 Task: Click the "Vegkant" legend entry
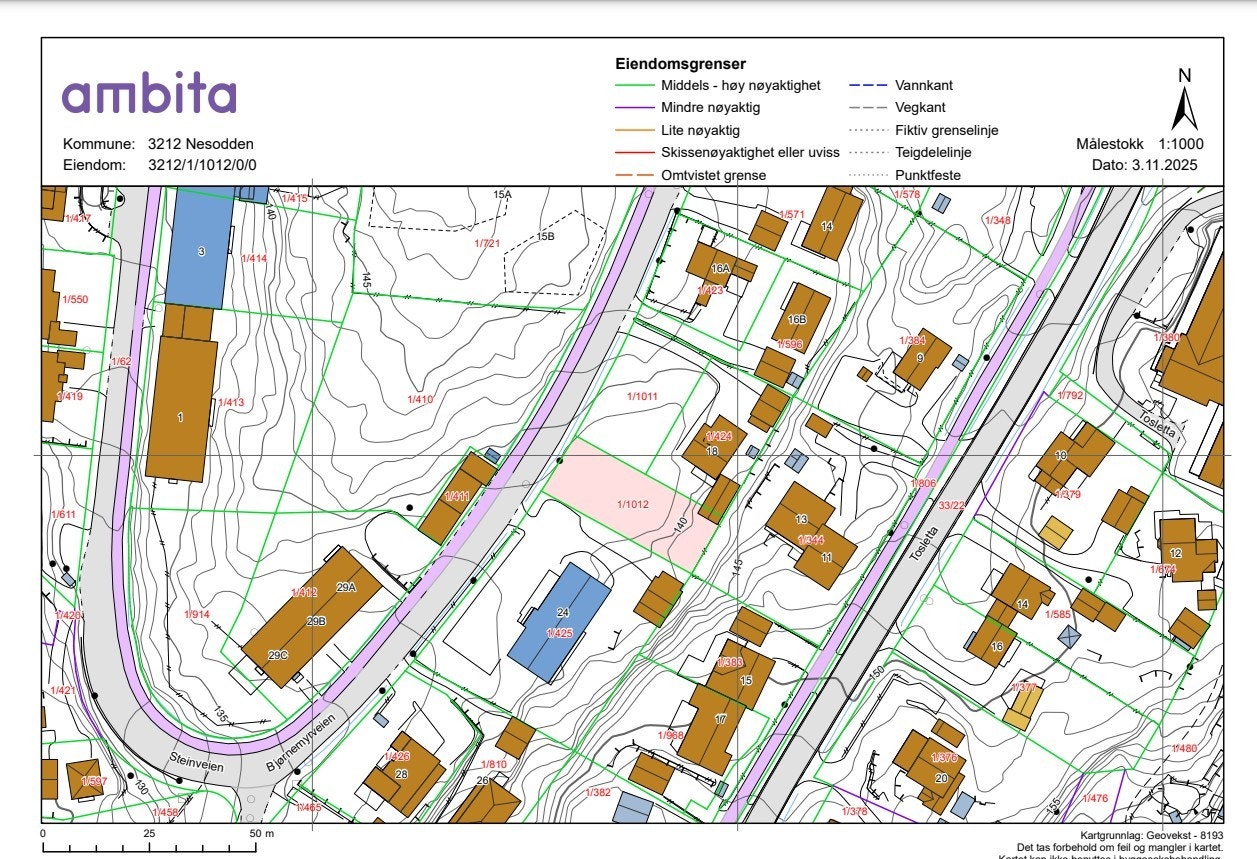(x=922, y=108)
